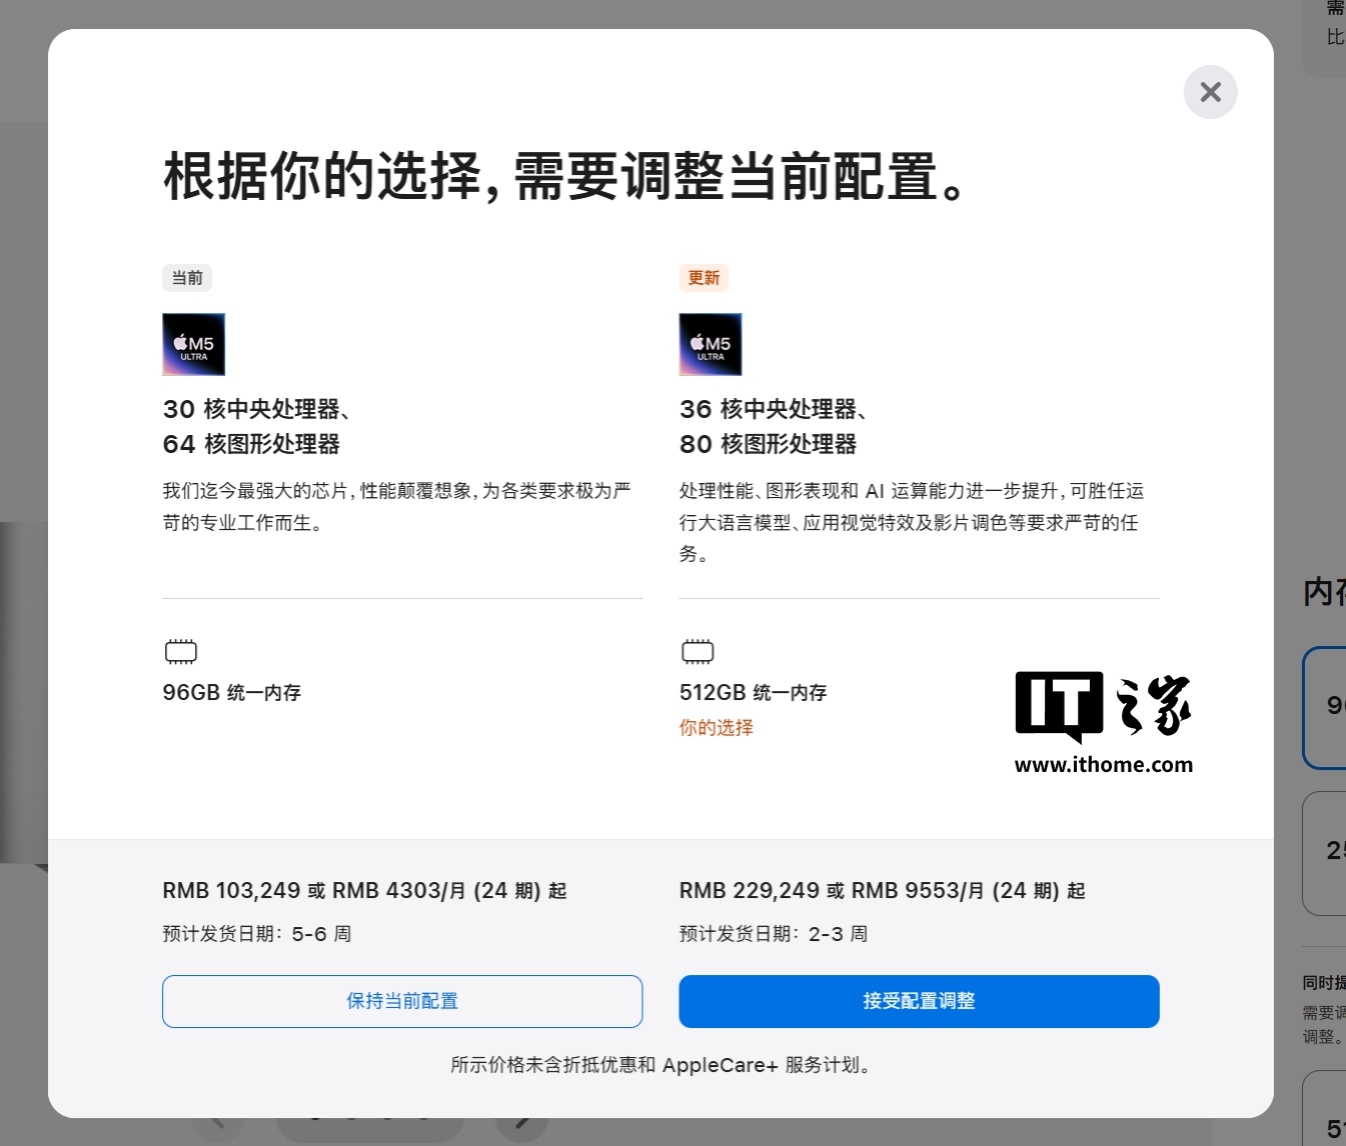Click the 96GB 统一内存 text
Screen dimensions: 1346x1146
tap(232, 692)
